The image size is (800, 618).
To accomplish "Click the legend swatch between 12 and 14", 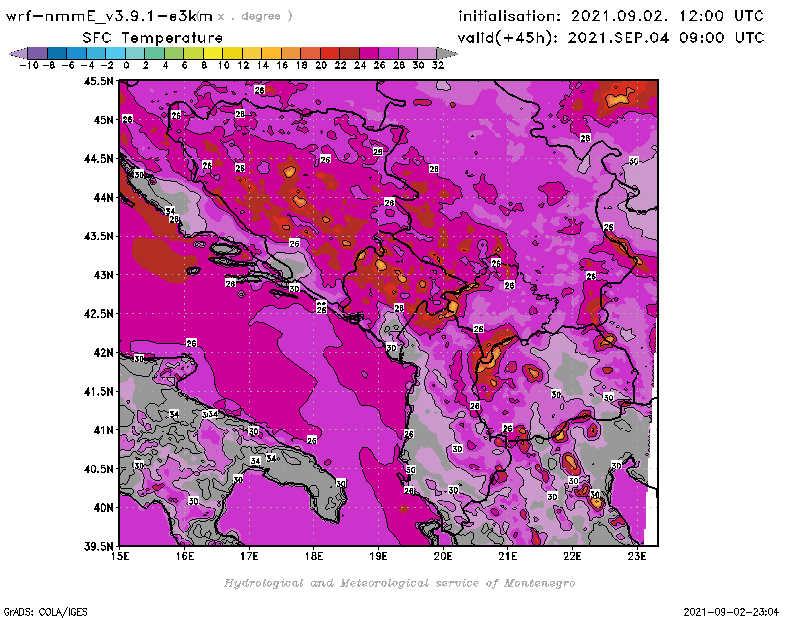I will pyautogui.click(x=252, y=53).
